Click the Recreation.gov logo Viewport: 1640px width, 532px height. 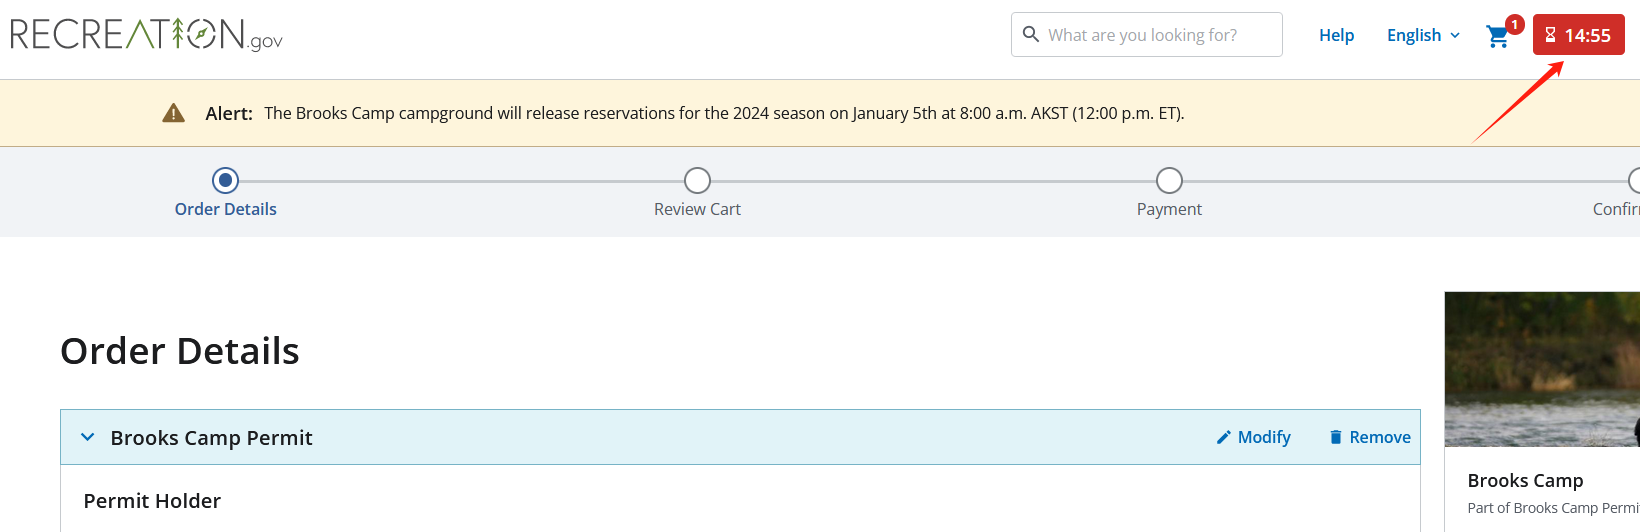tap(146, 35)
